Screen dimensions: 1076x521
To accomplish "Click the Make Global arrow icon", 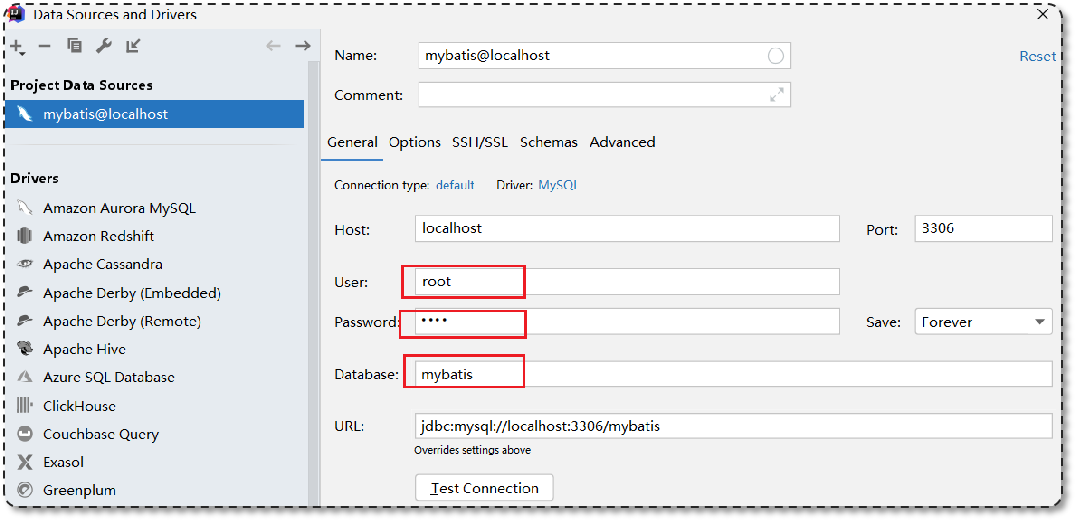I will click(x=133, y=46).
